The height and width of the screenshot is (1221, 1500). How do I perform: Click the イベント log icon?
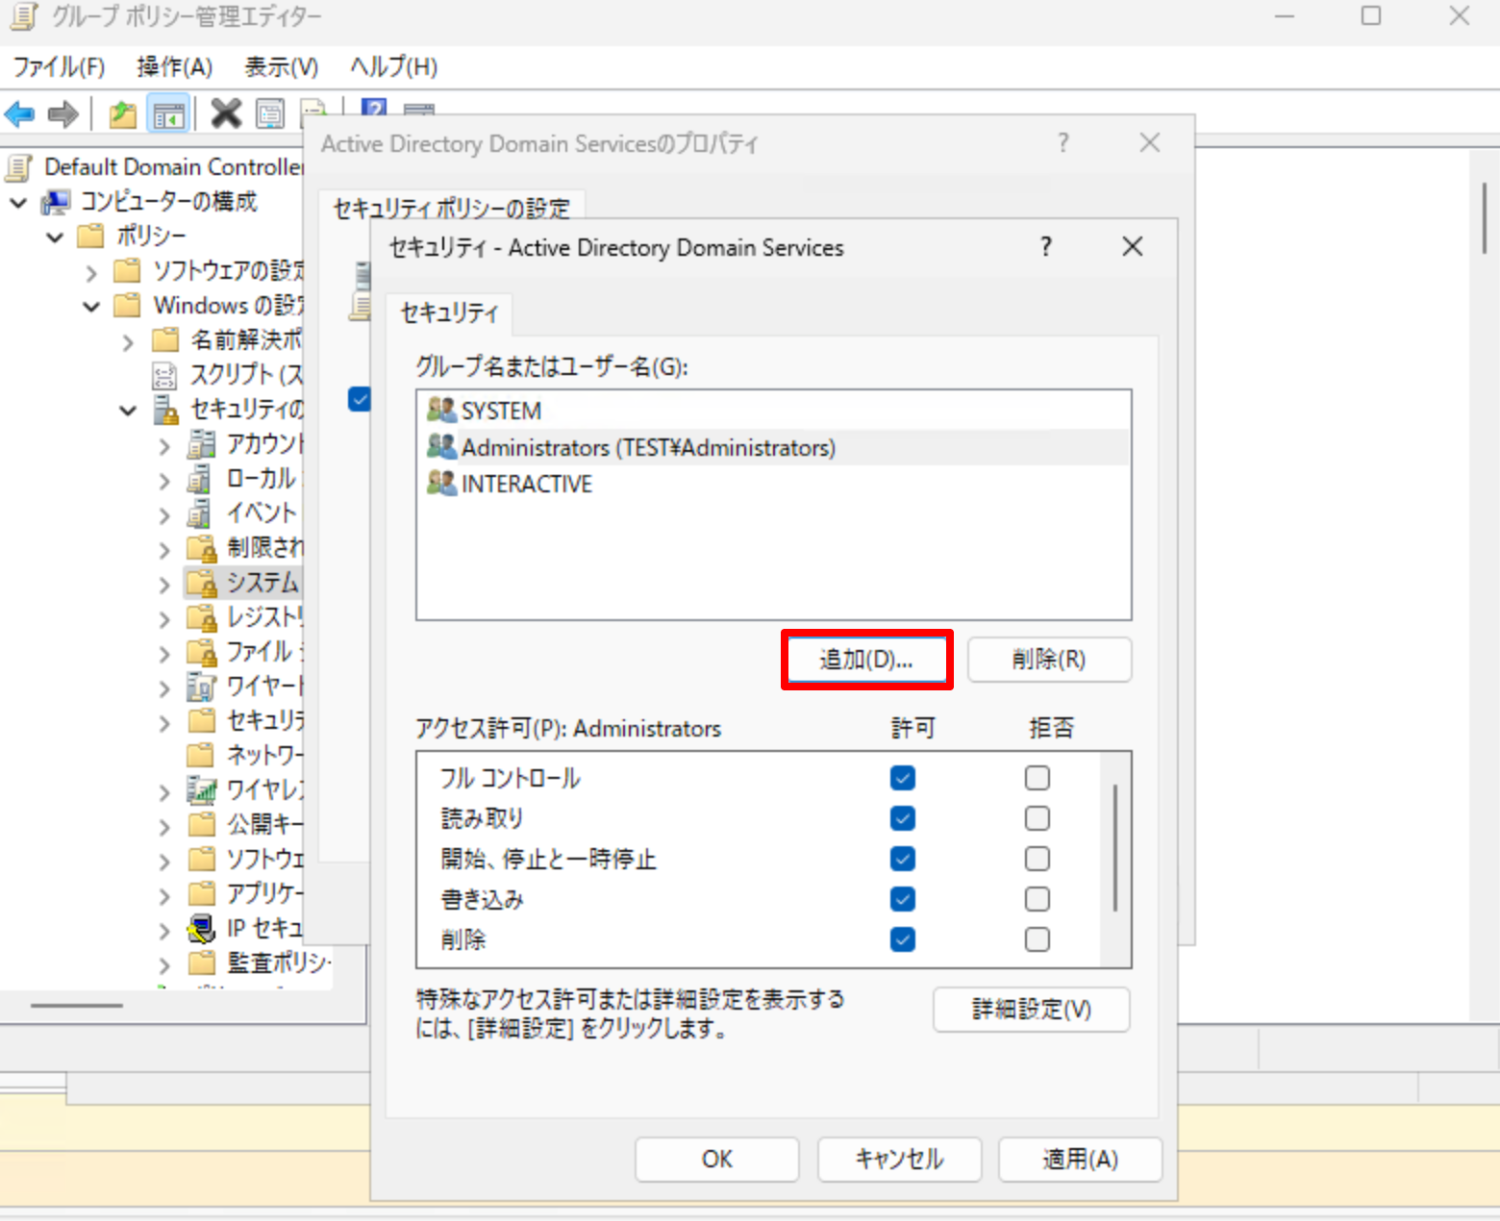click(201, 514)
